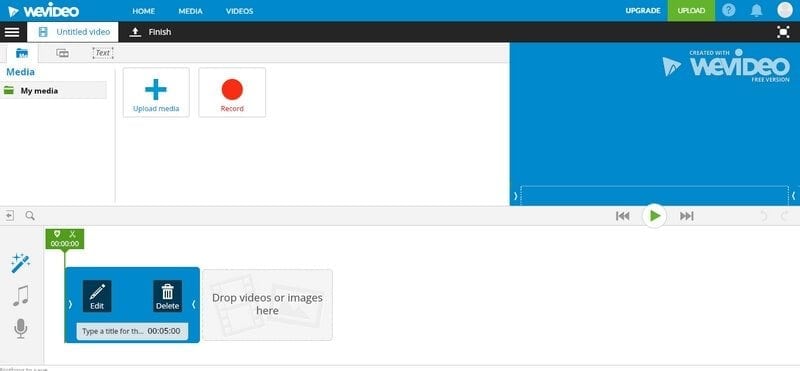Click the Media panel heading
800x371 pixels.
pyautogui.click(x=20, y=72)
